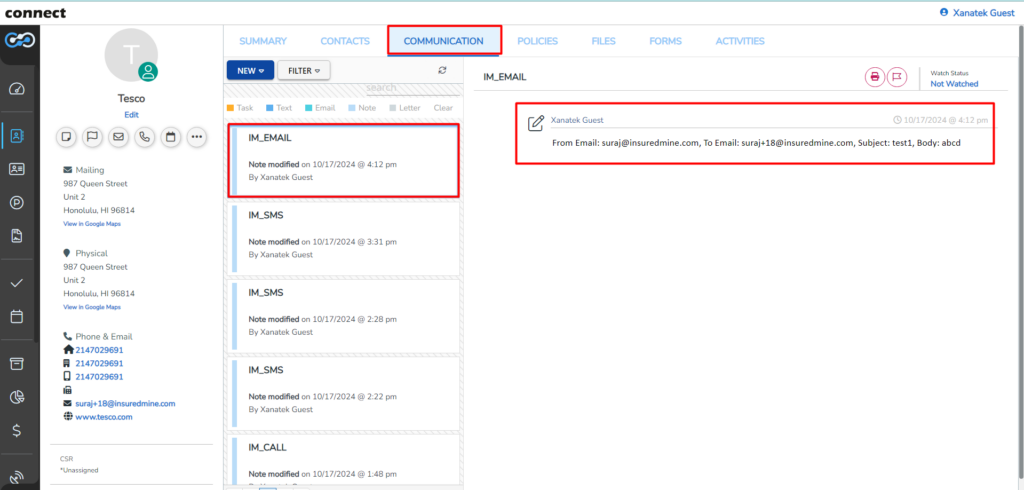Switch to the CONTACTS tab
The image size is (1024, 490).
345,41
